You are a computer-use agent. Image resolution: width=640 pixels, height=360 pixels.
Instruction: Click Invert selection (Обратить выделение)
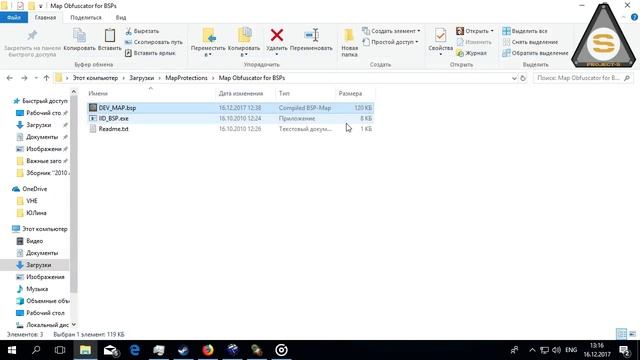coord(535,53)
